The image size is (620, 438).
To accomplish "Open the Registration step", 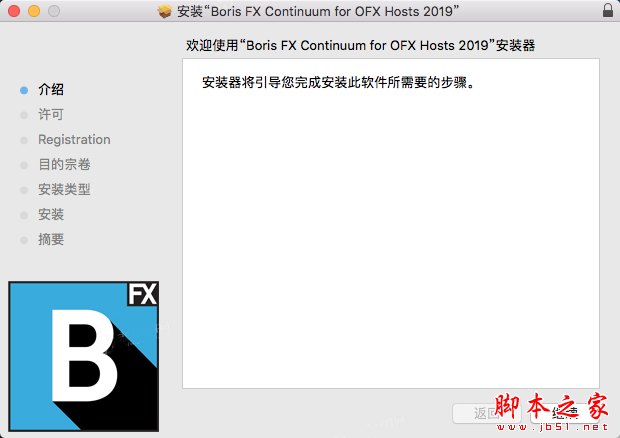I will (x=74, y=140).
